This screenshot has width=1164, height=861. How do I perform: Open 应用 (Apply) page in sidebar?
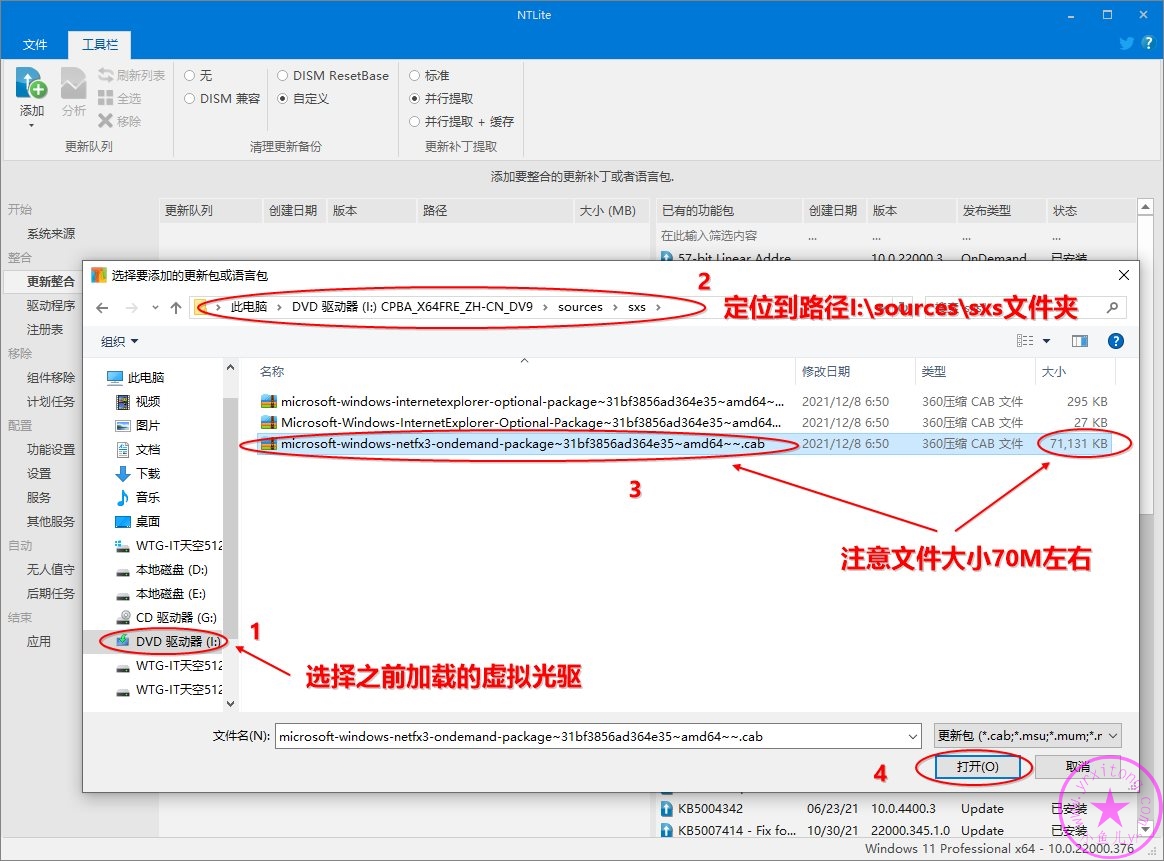tap(39, 641)
